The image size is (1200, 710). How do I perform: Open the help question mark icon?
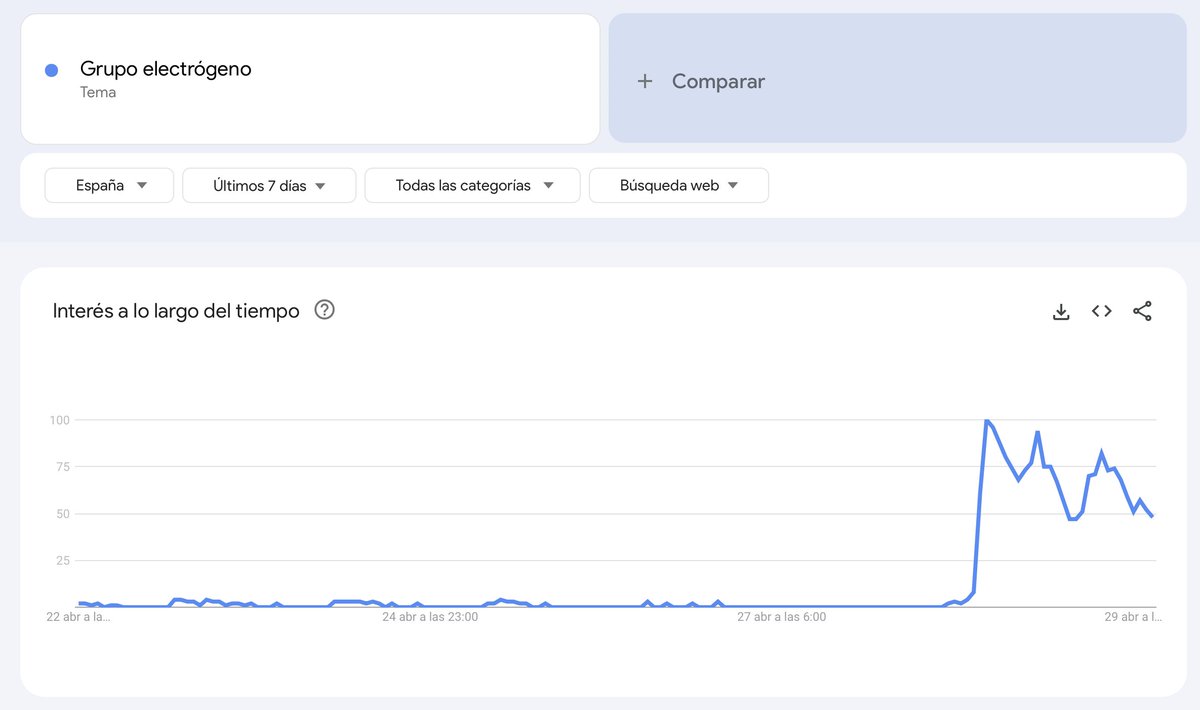click(x=324, y=310)
